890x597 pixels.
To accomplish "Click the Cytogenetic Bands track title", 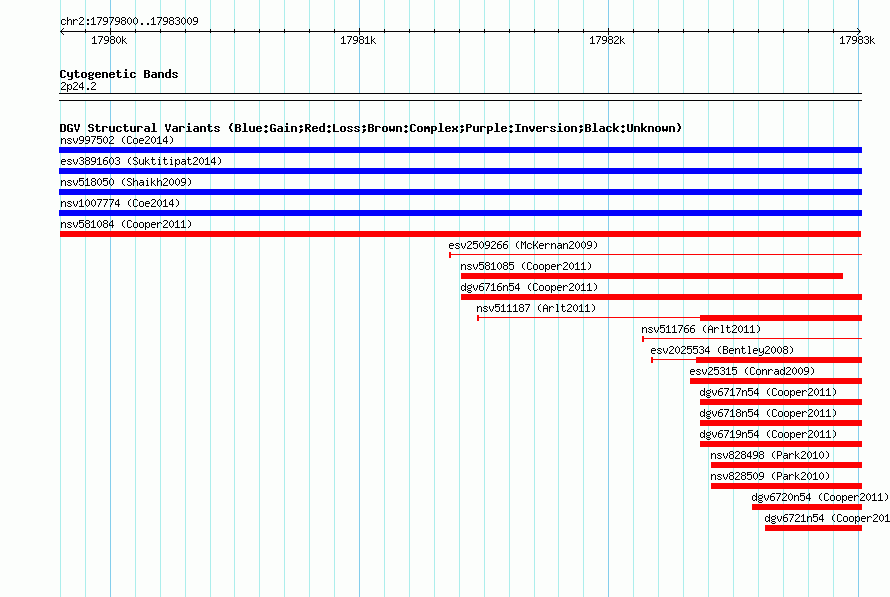I will (119, 74).
